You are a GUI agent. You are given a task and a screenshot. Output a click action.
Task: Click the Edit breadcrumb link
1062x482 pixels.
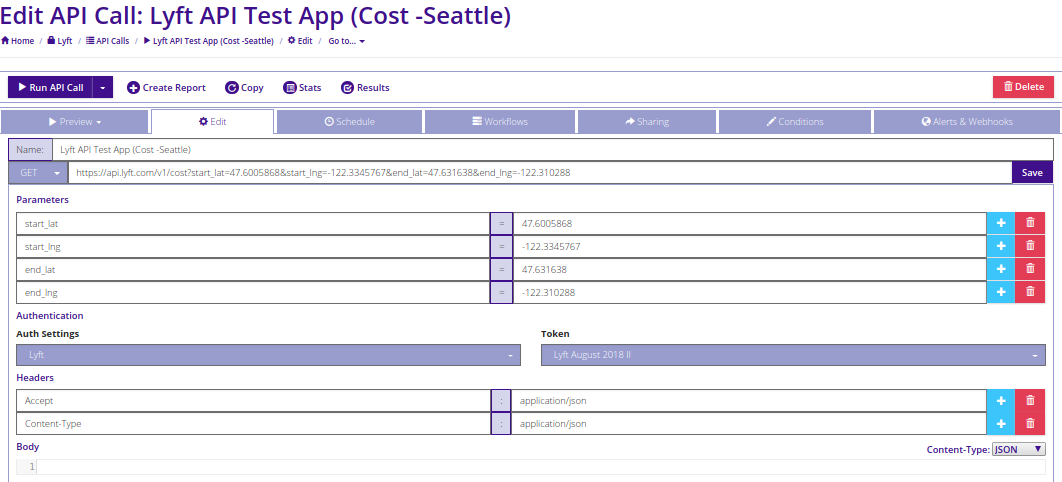pyautogui.click(x=300, y=41)
